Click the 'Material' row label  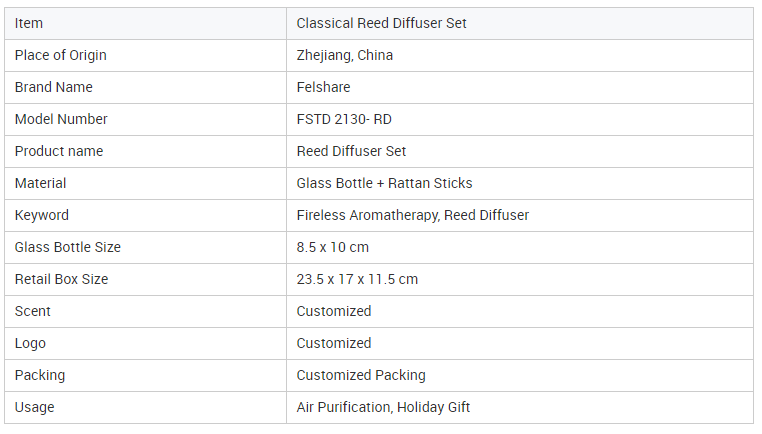pos(40,183)
